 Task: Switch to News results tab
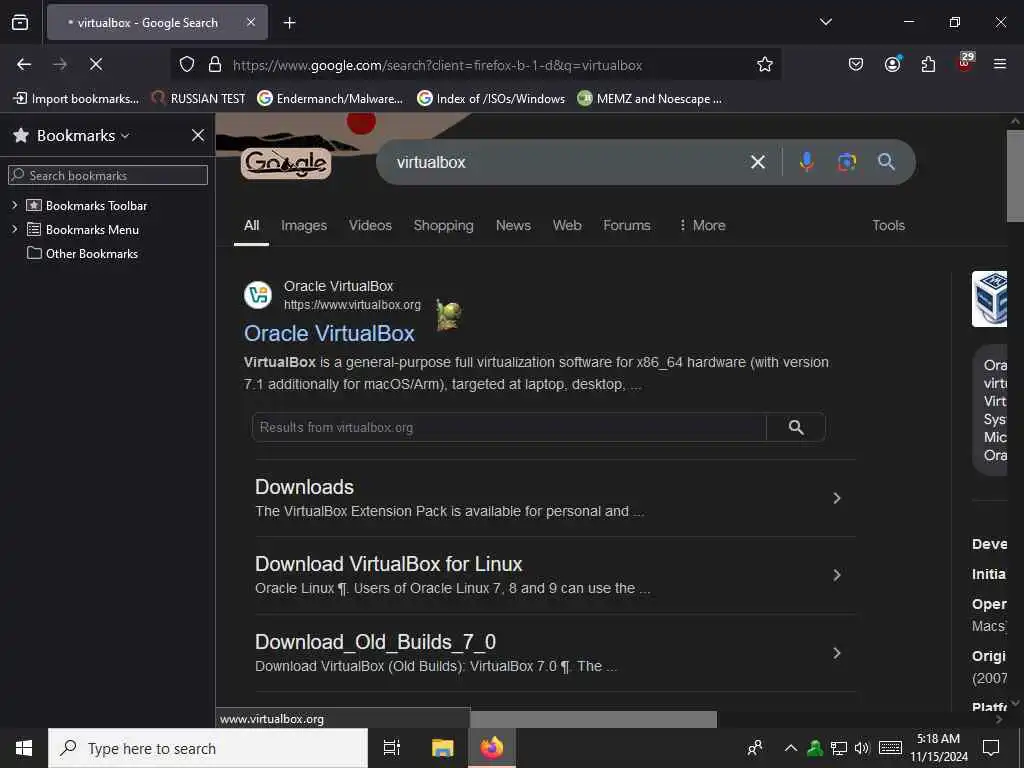[513, 225]
